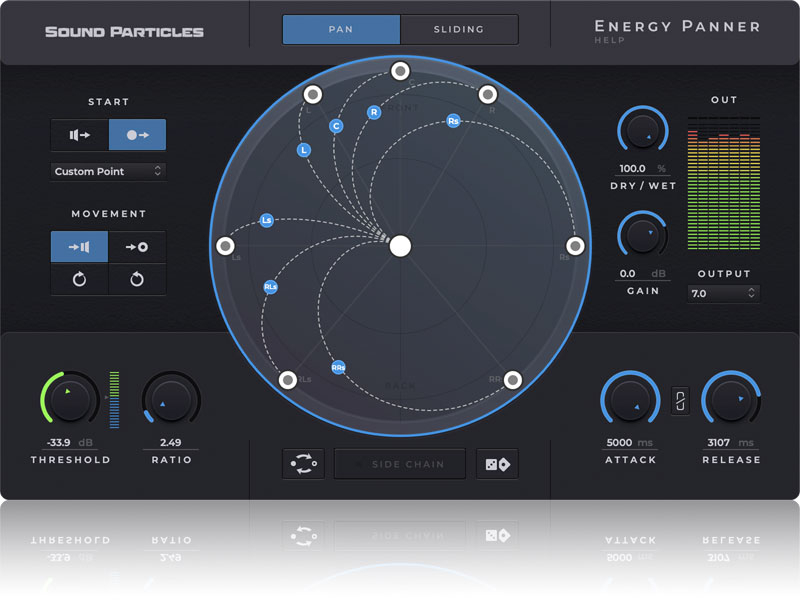Image resolution: width=800 pixels, height=600 pixels.
Task: Click the Dry/Wet knob
Action: (x=645, y=132)
